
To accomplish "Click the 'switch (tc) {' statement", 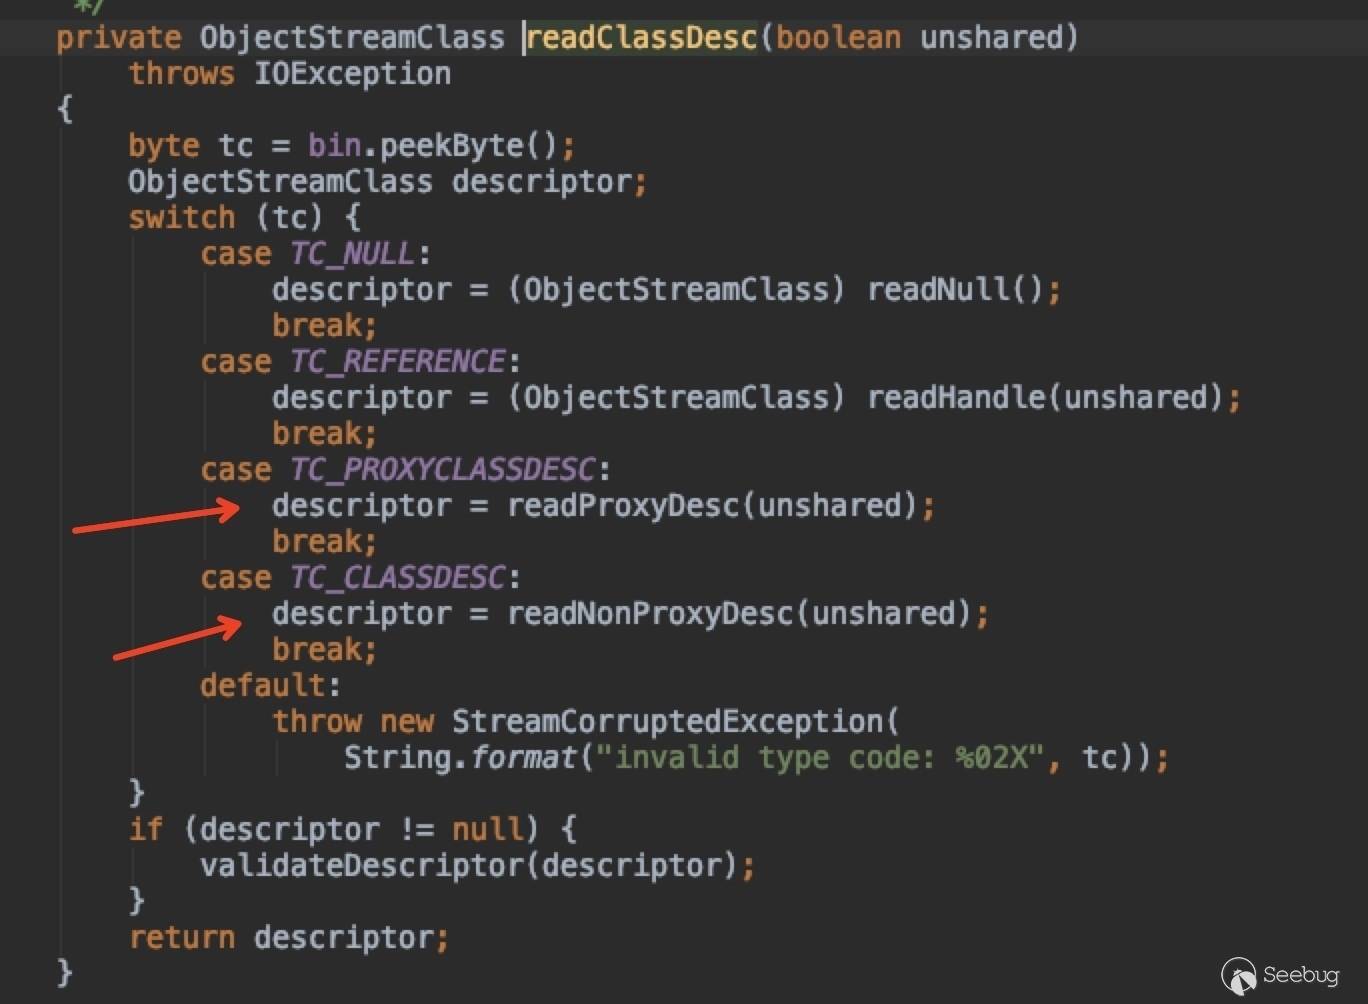I will point(244,218).
